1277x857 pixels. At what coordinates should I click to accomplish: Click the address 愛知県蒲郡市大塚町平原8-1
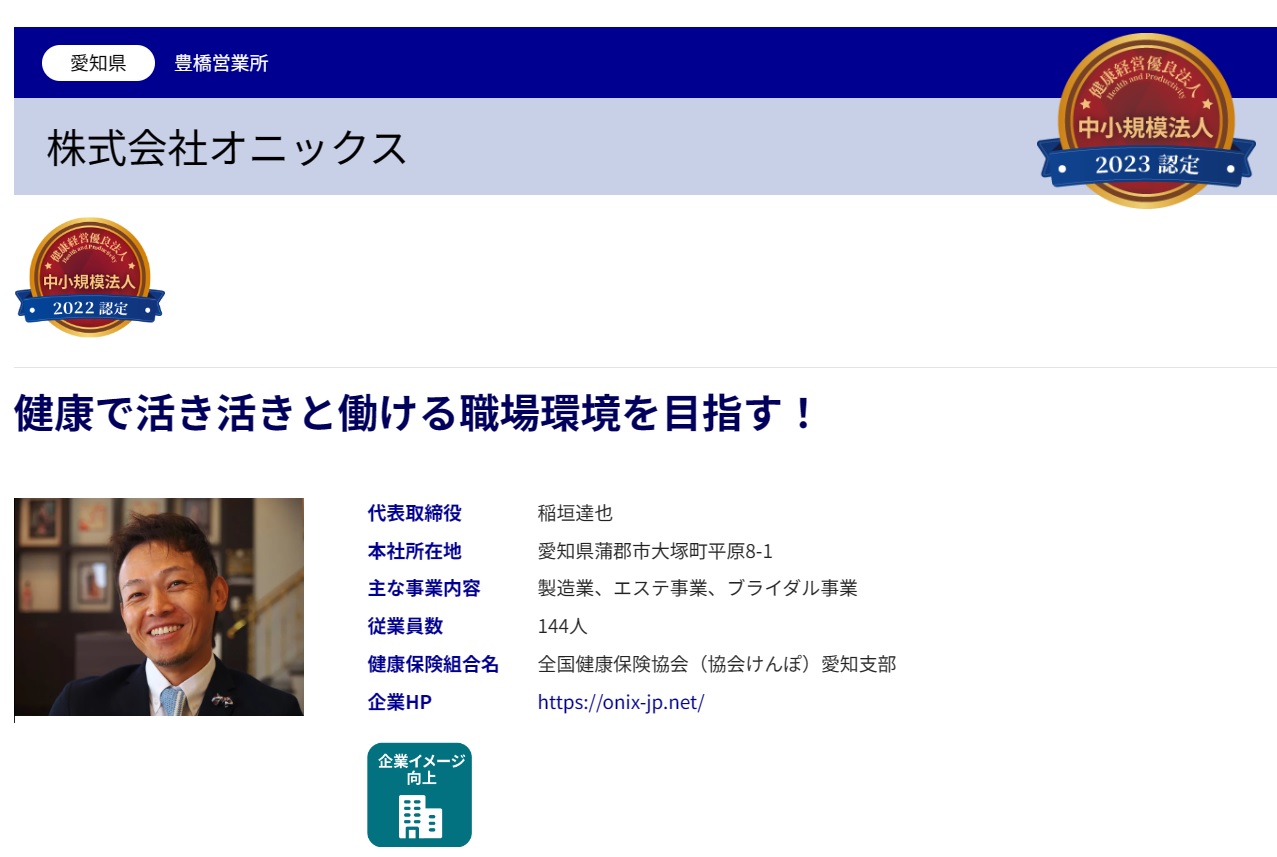(x=655, y=552)
